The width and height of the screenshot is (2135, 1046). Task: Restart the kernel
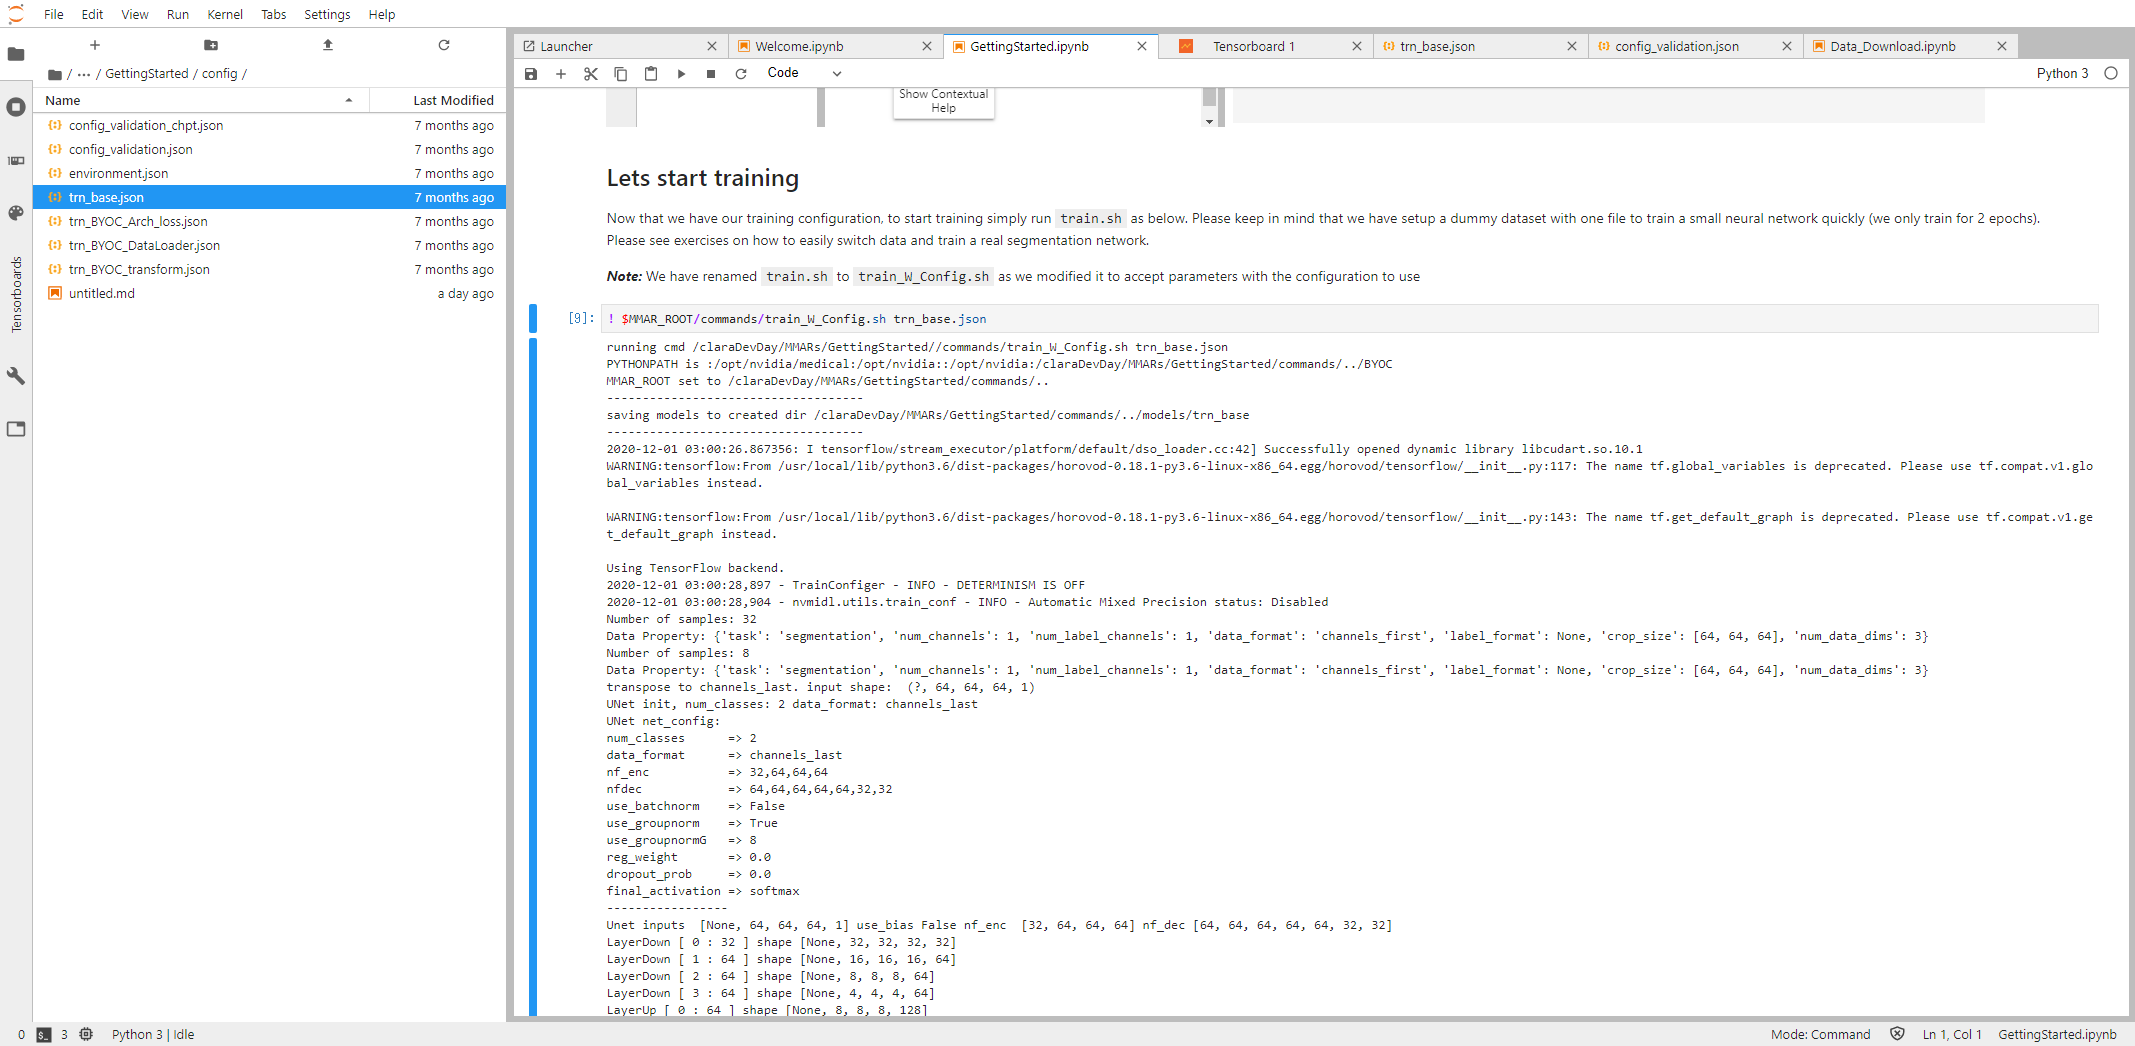tap(741, 74)
